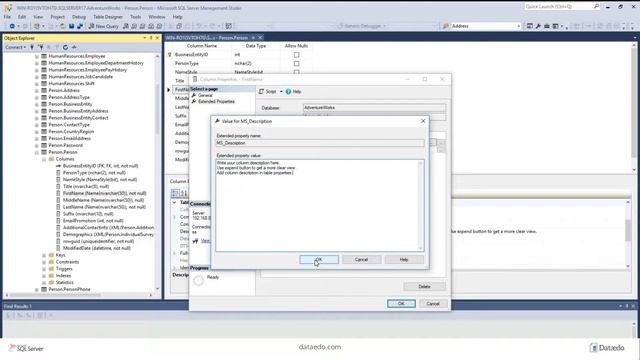Click the column icon beside FirstName tree node

[x=58, y=193]
